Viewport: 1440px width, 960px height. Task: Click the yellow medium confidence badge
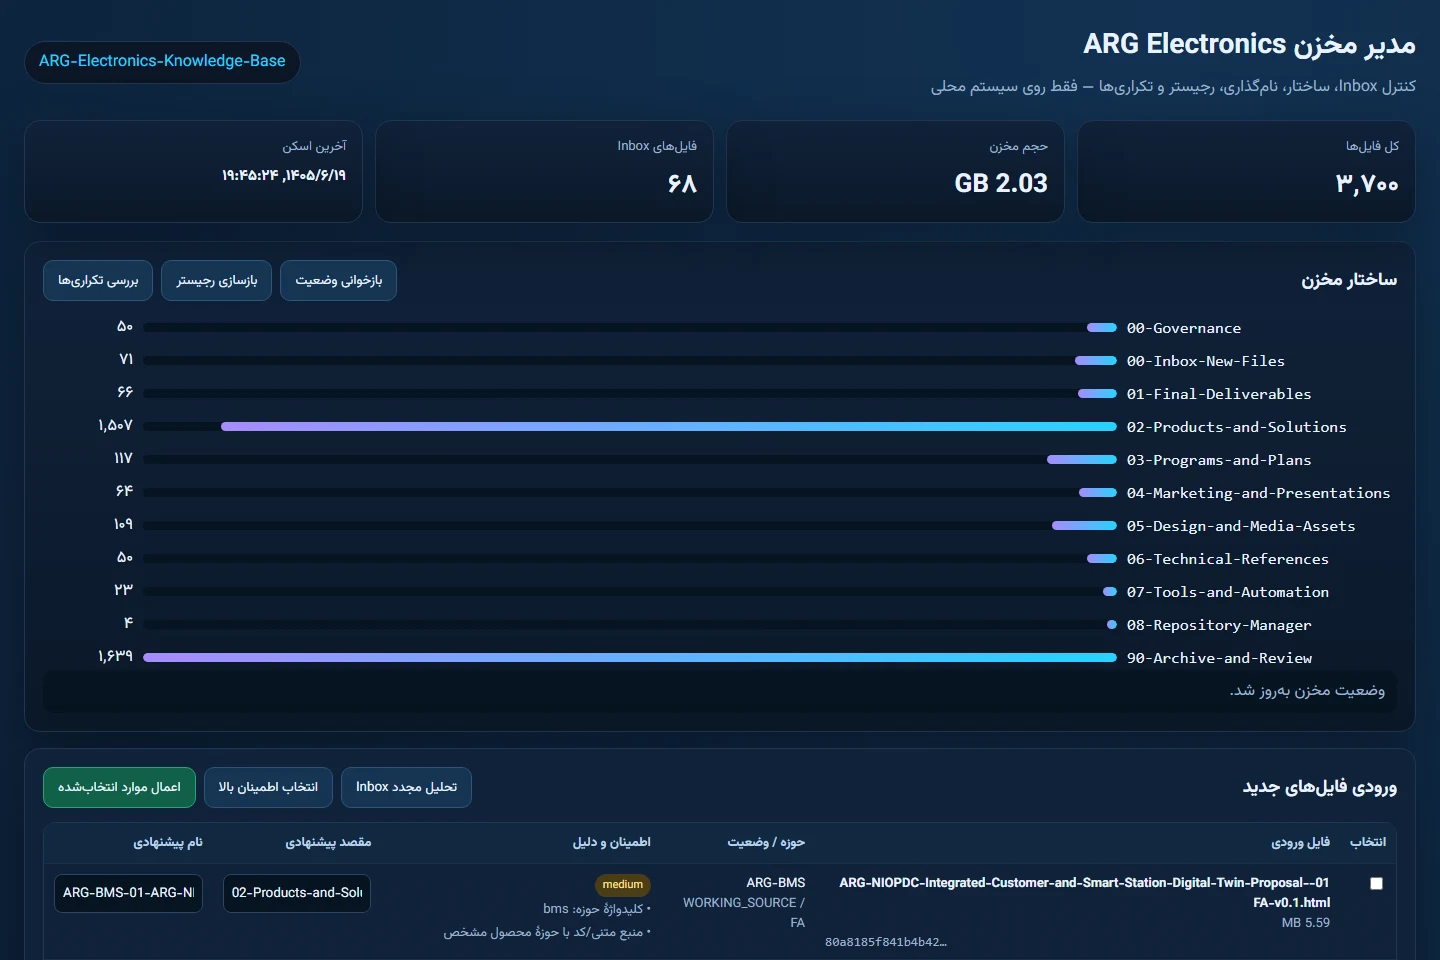[x=623, y=885]
